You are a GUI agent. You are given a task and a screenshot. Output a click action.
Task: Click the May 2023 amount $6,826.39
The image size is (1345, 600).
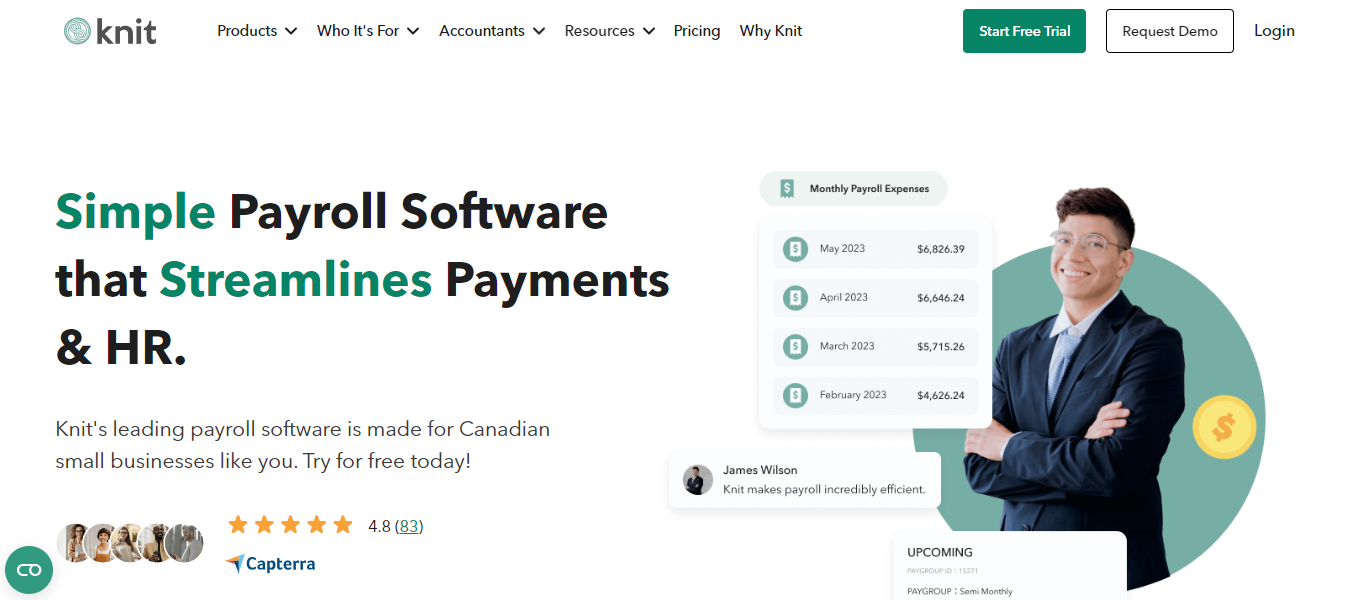tap(941, 249)
